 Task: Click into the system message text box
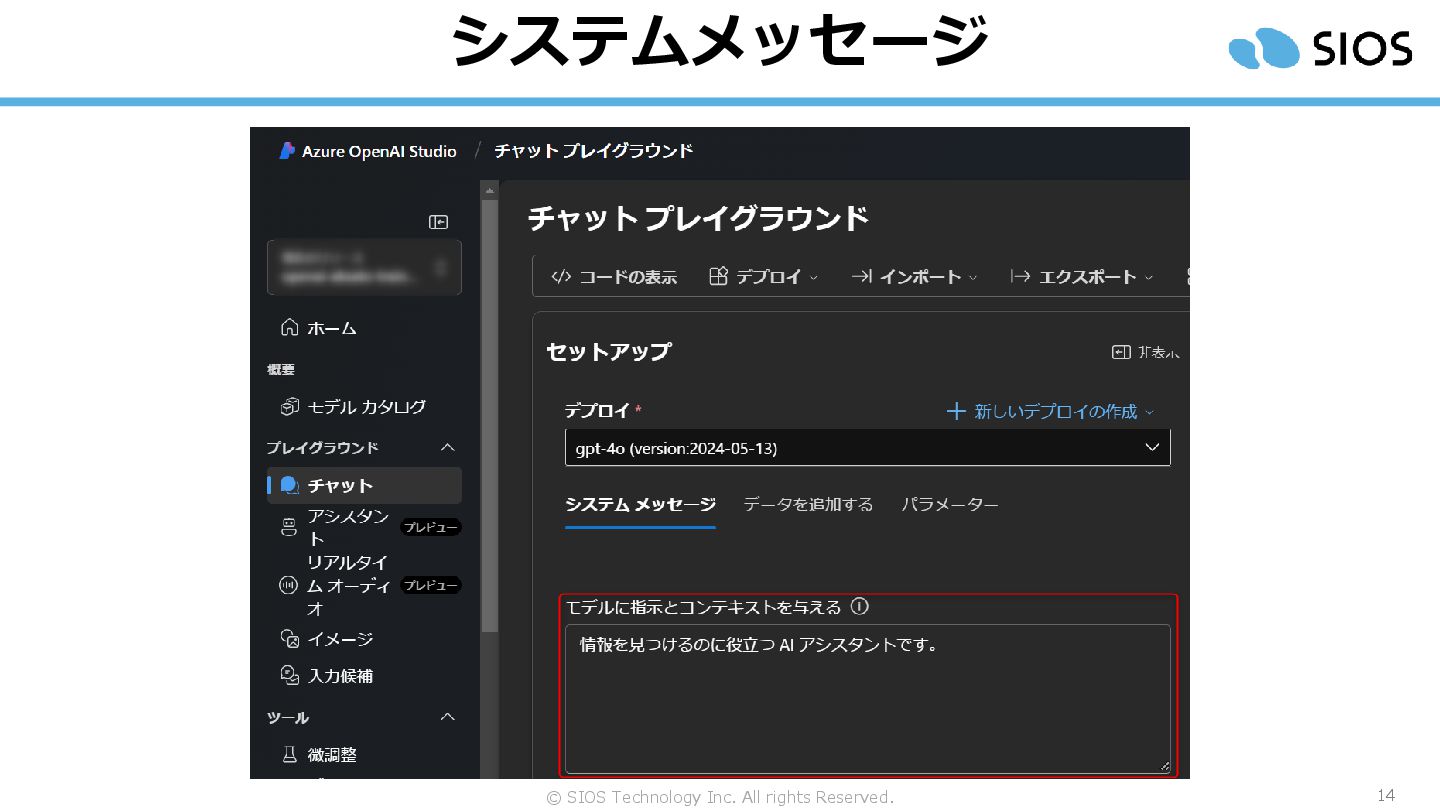pos(867,698)
